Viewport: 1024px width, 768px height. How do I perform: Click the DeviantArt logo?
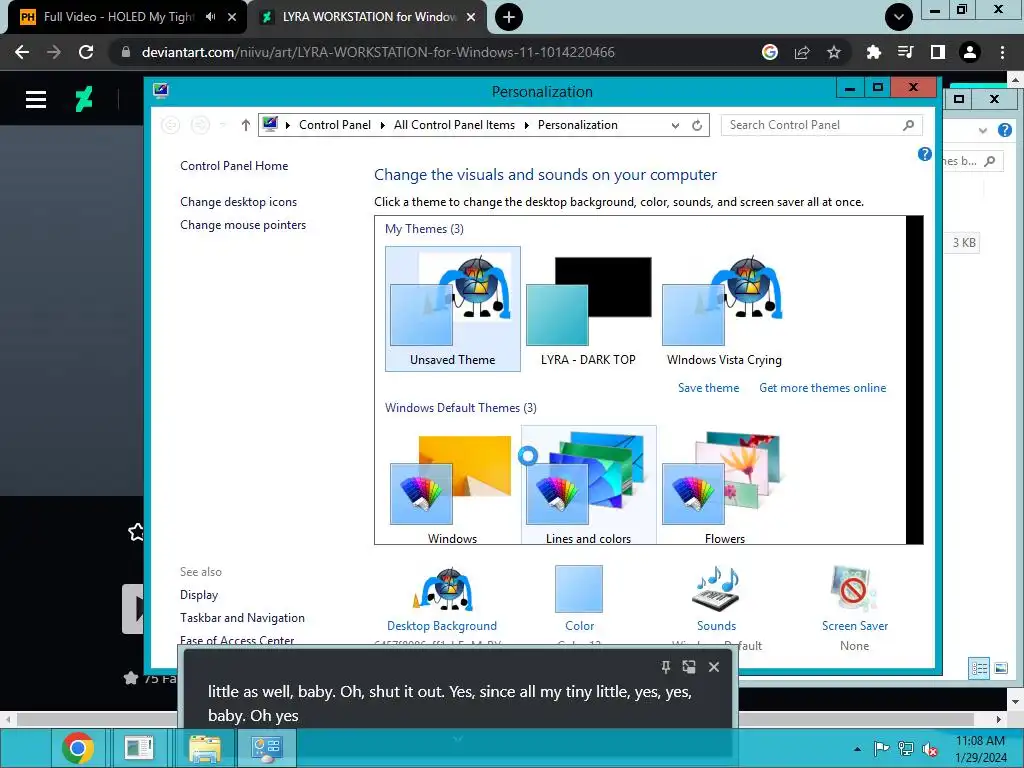(84, 99)
